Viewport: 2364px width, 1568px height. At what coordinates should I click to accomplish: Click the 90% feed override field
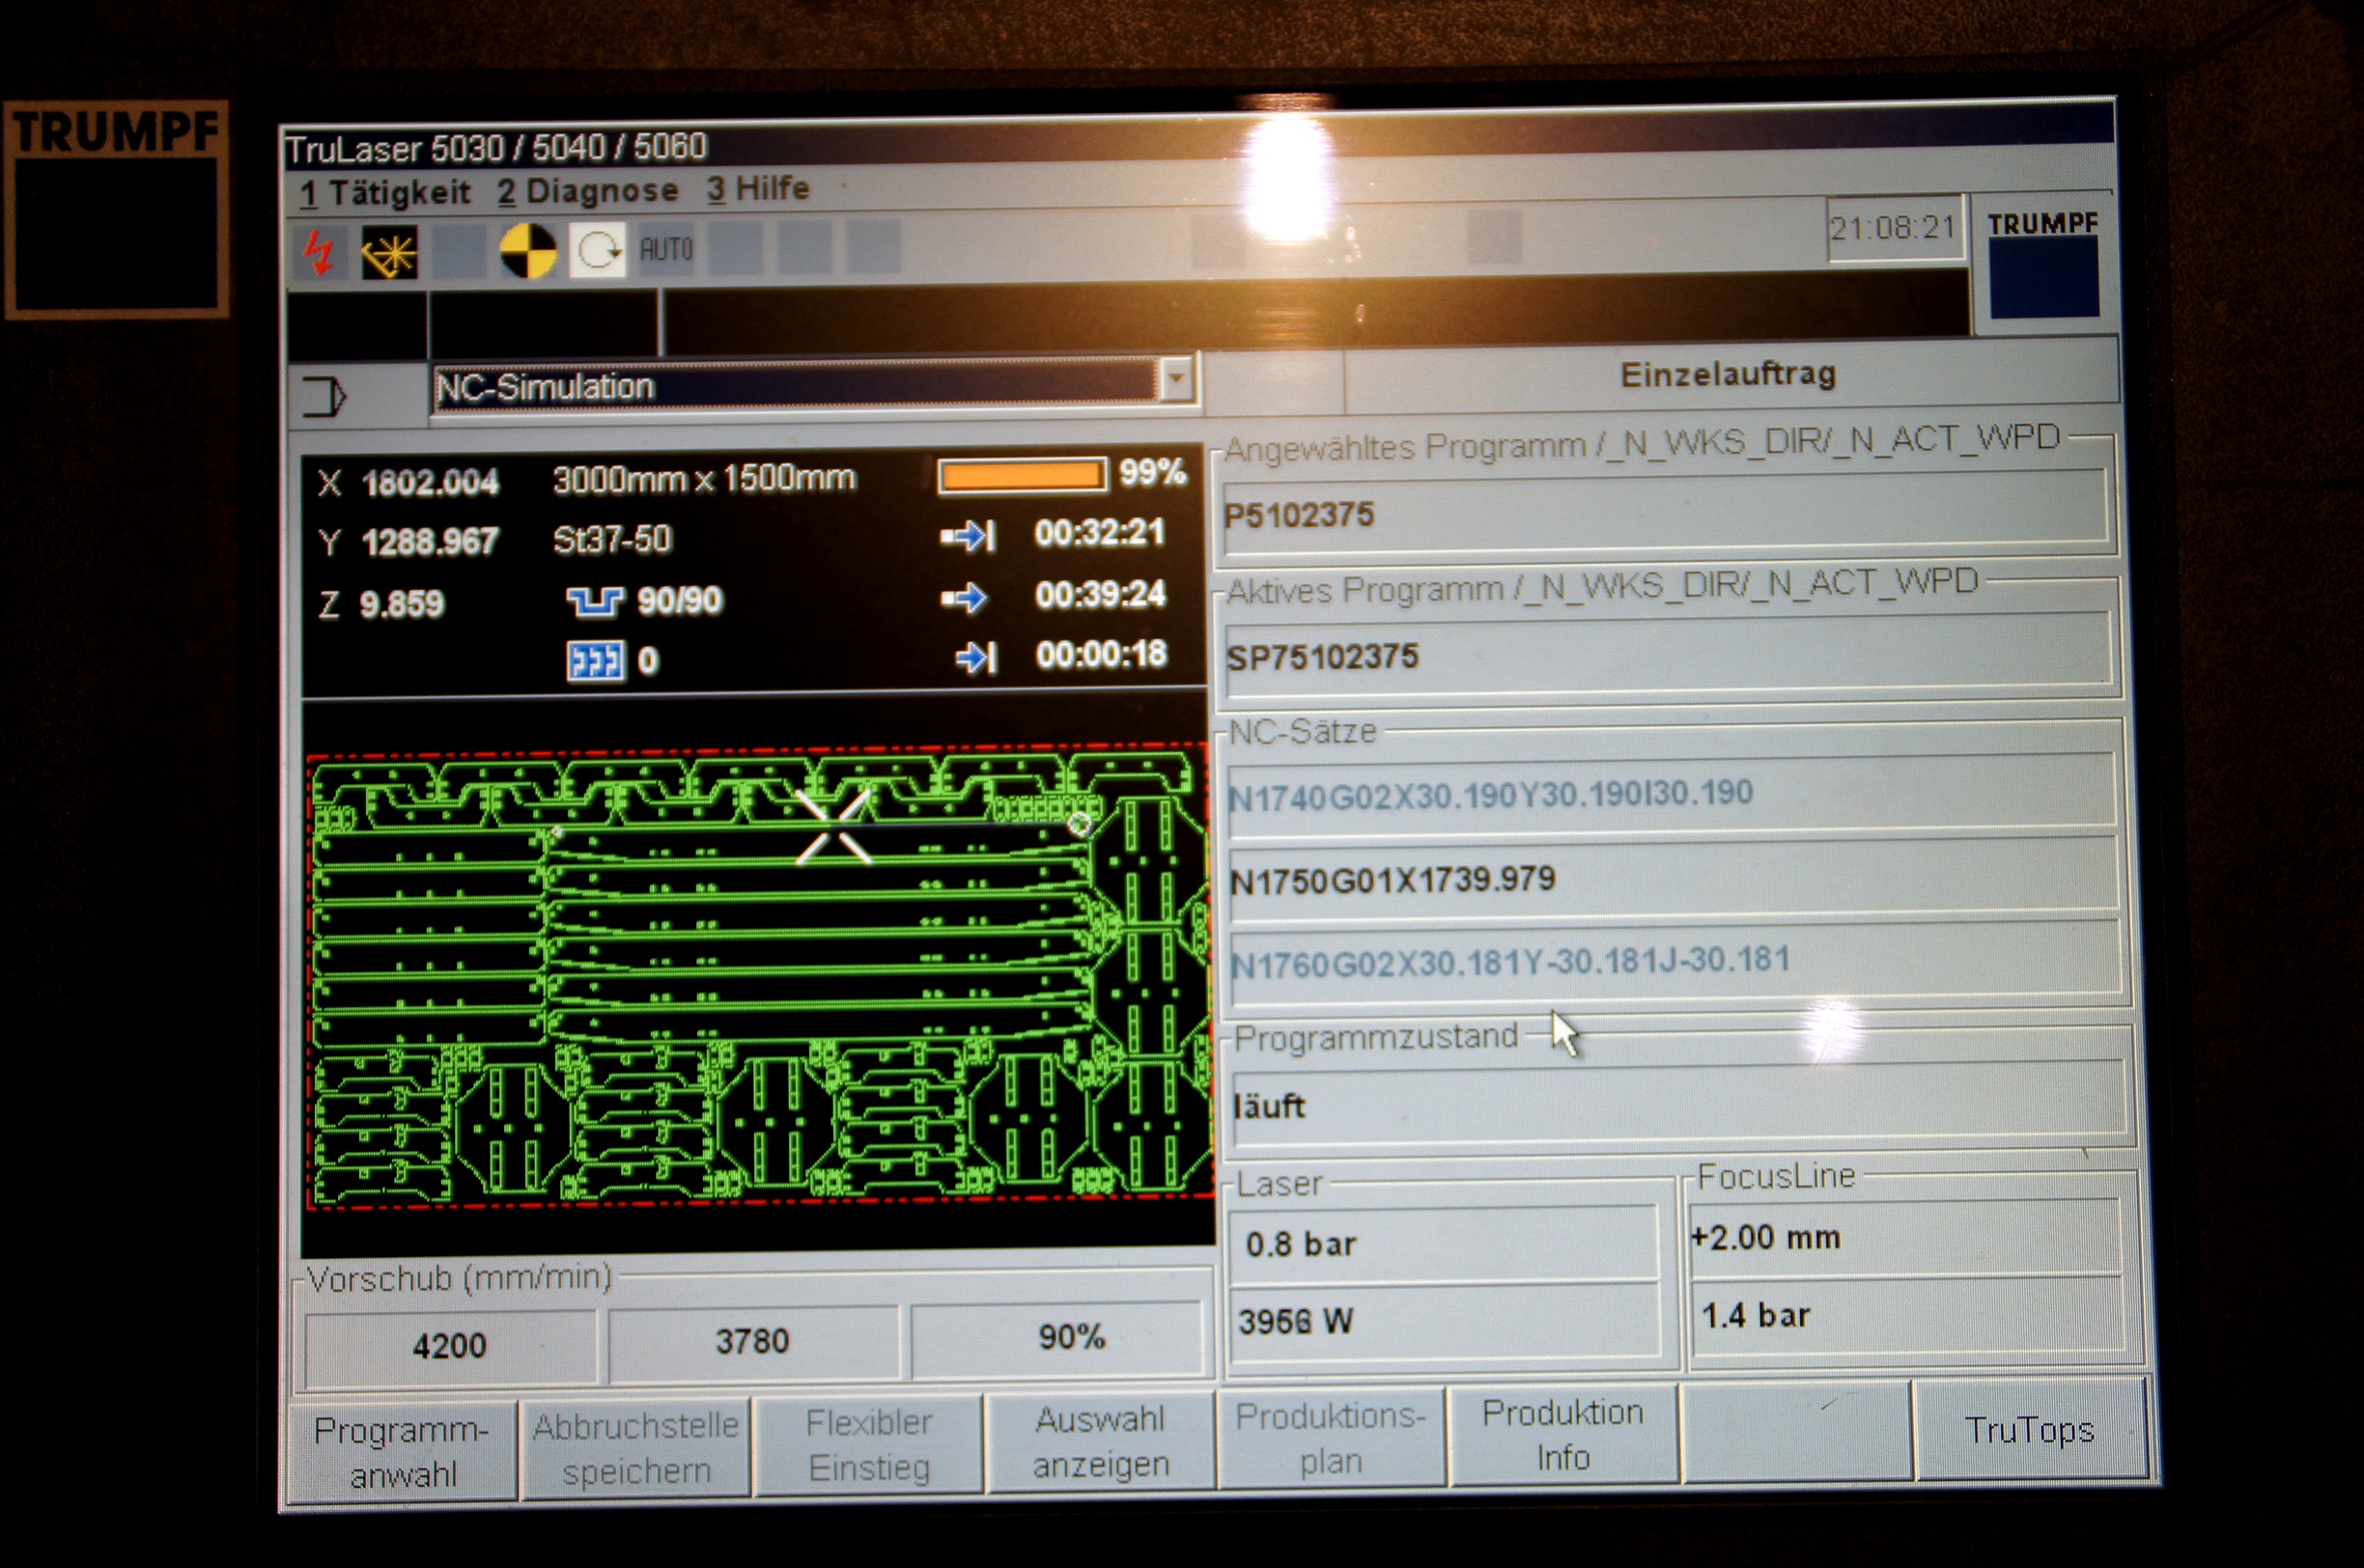click(x=1059, y=1337)
